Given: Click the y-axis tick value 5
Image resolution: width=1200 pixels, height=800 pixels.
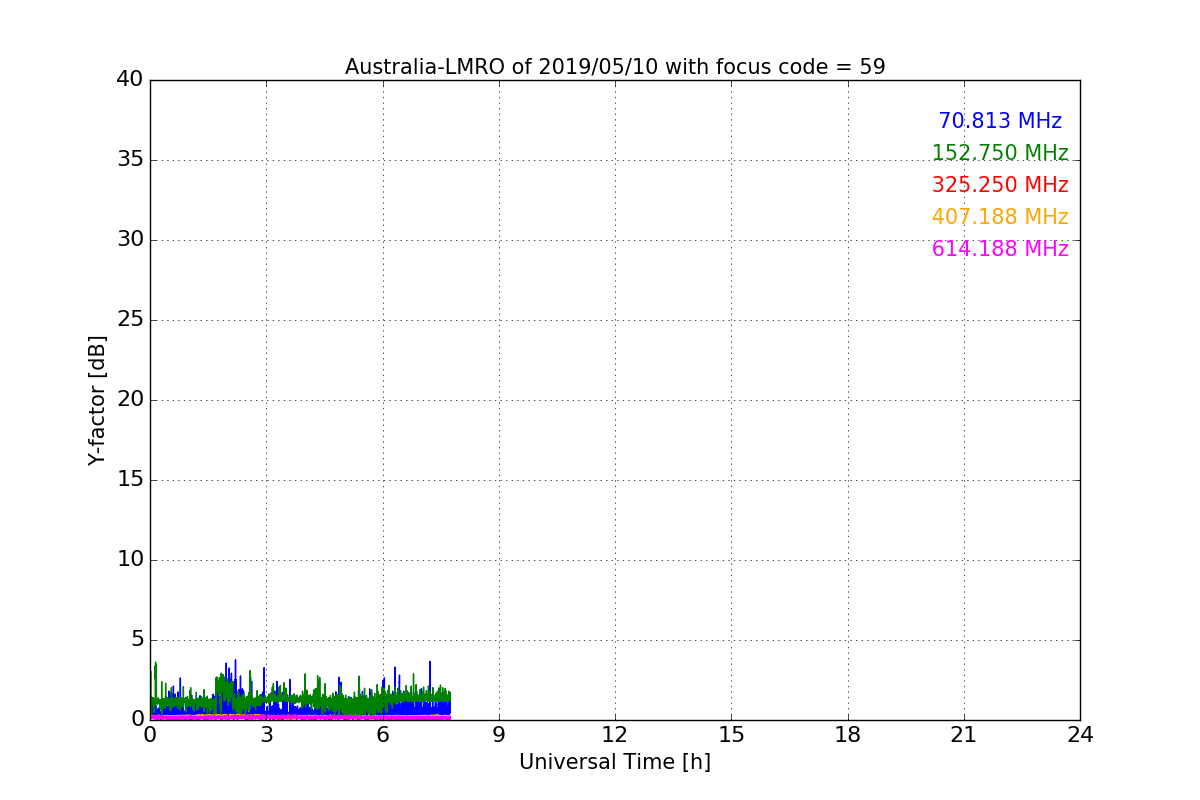Looking at the screenshot, I should tap(137, 639).
